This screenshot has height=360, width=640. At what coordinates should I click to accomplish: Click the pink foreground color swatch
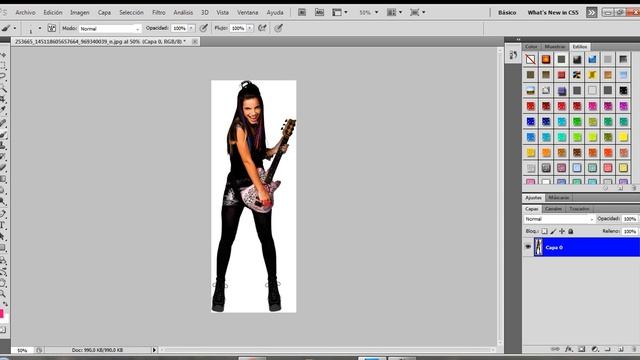[2, 313]
